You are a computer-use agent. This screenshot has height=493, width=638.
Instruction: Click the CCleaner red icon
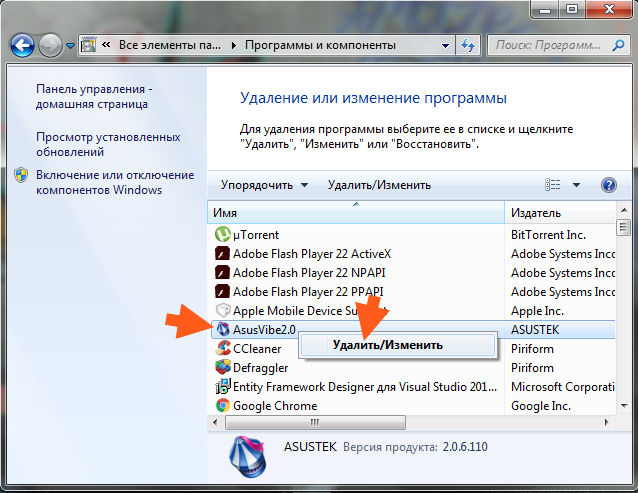tap(223, 348)
